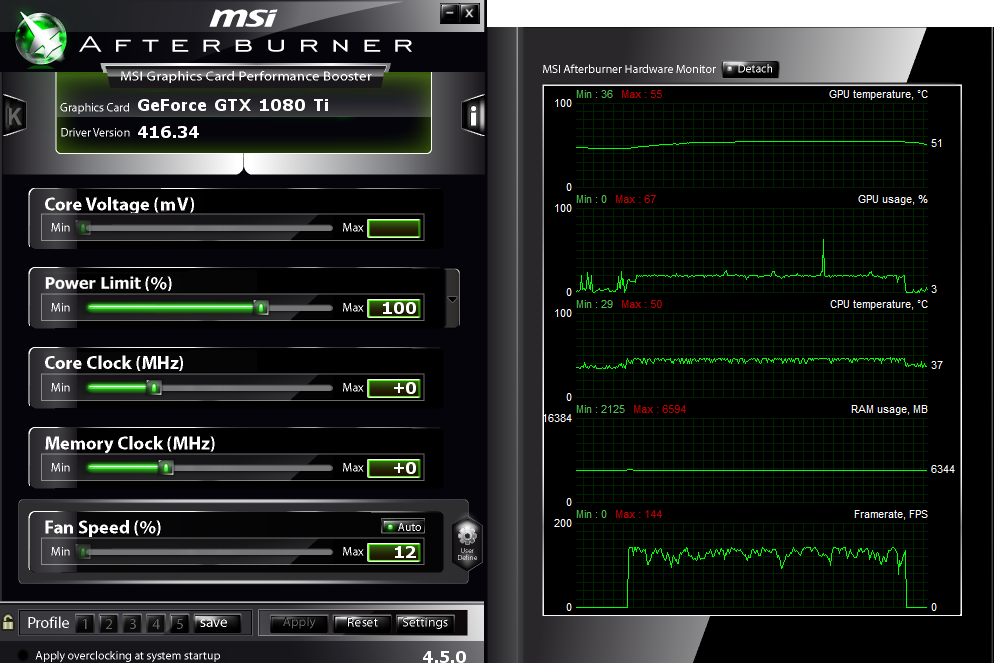994x663 pixels.
Task: Click the Core Clock slider handle
Action: 154,388
